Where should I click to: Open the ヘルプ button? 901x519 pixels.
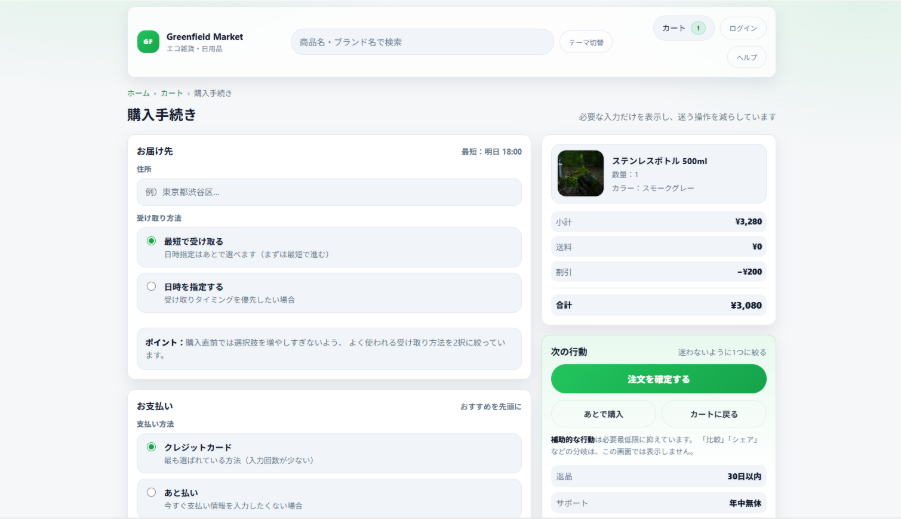pyautogui.click(x=746, y=57)
